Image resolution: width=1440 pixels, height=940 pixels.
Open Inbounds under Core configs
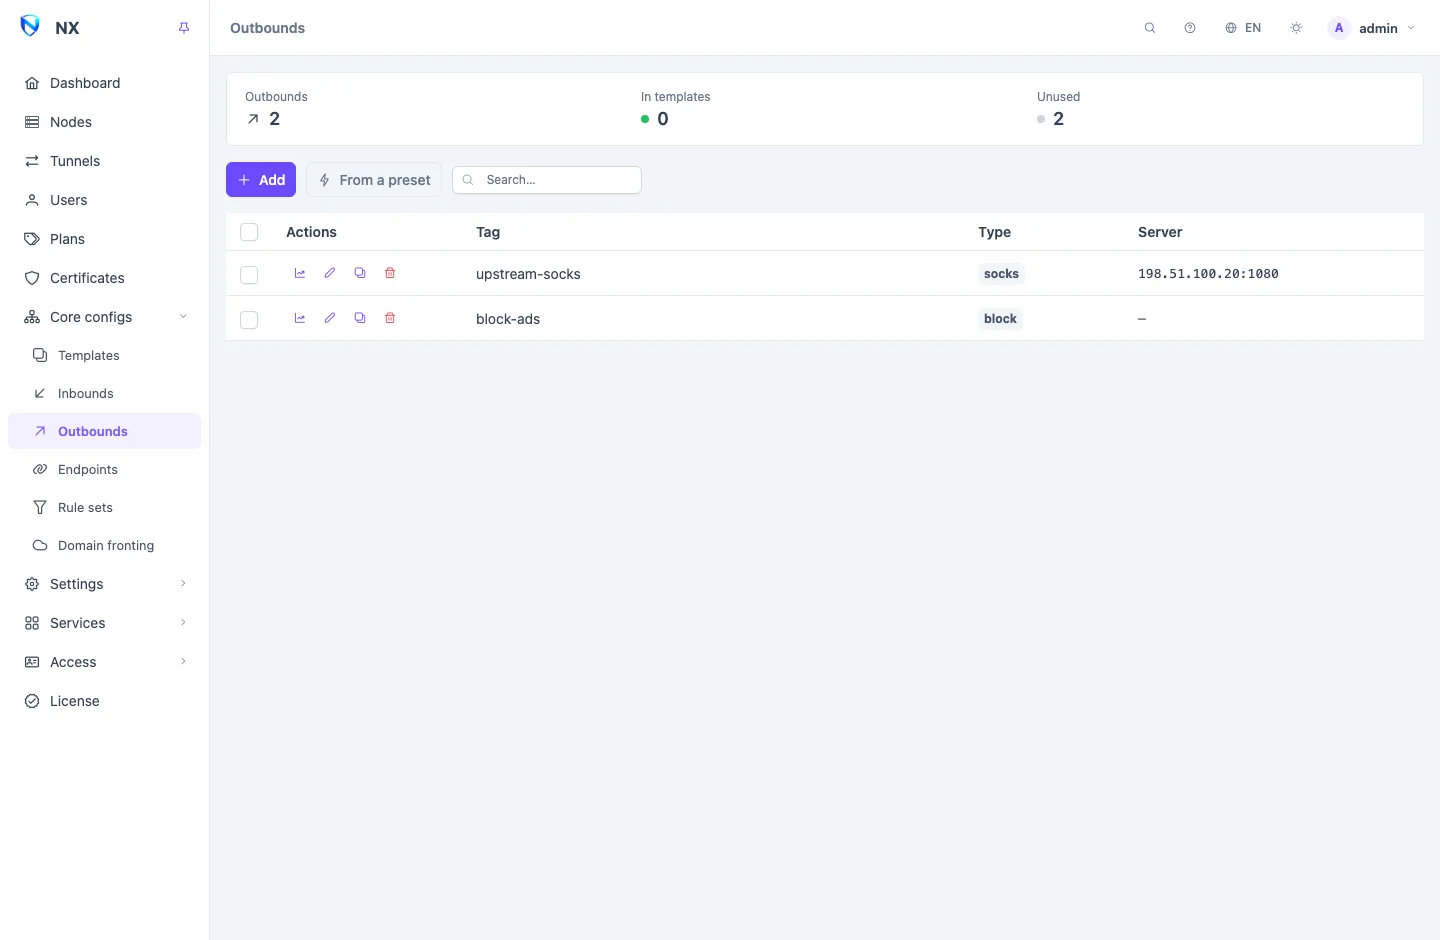(x=104, y=393)
